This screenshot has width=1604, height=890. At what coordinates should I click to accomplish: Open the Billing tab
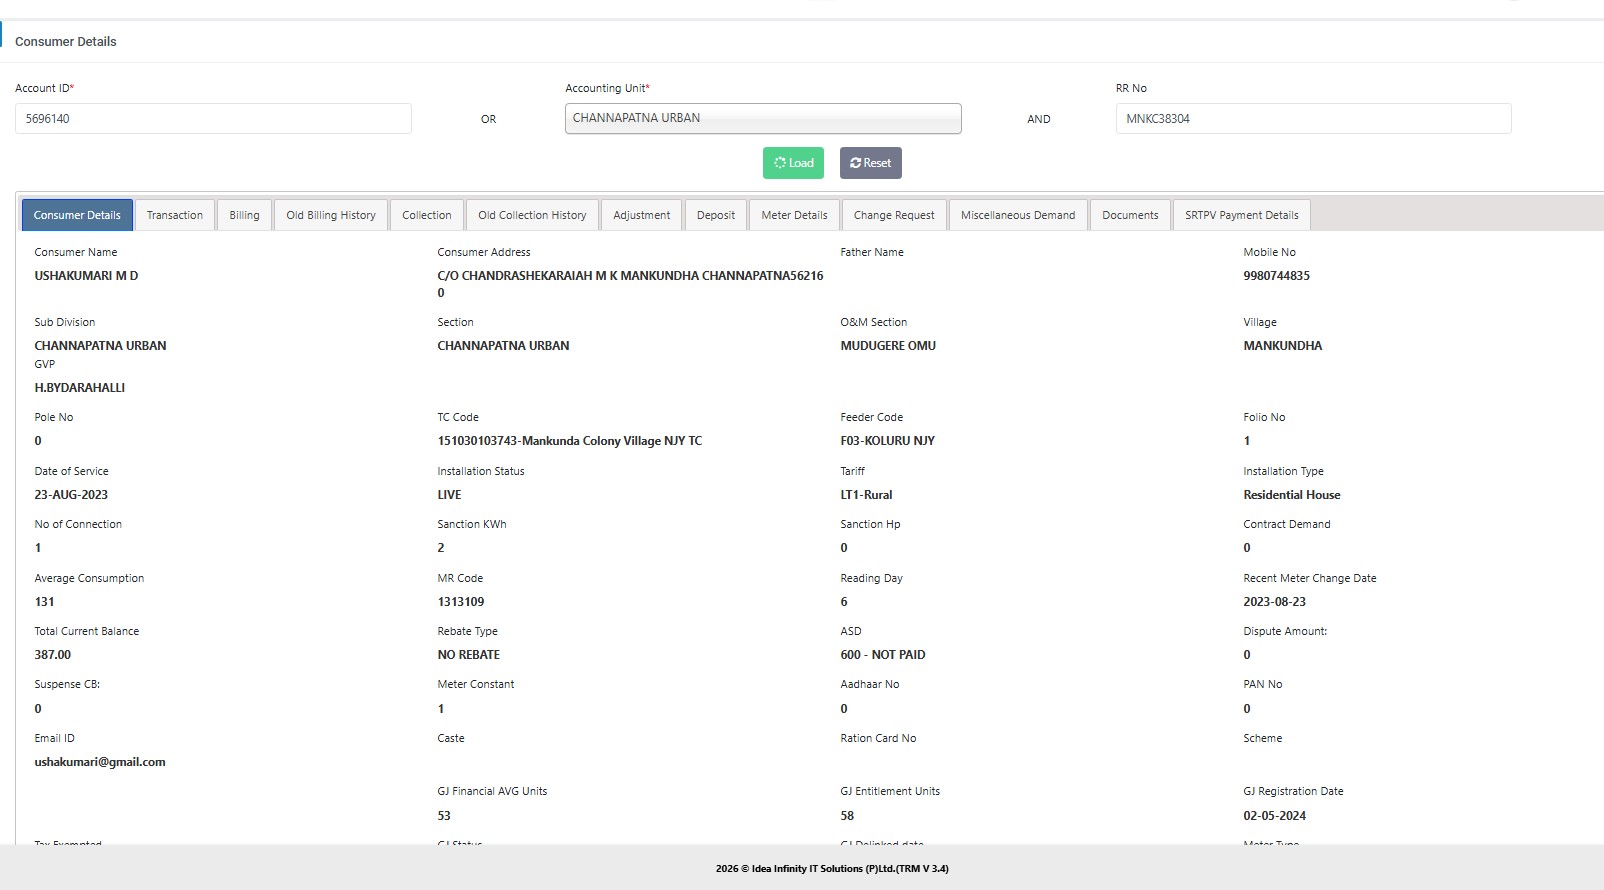pos(244,215)
